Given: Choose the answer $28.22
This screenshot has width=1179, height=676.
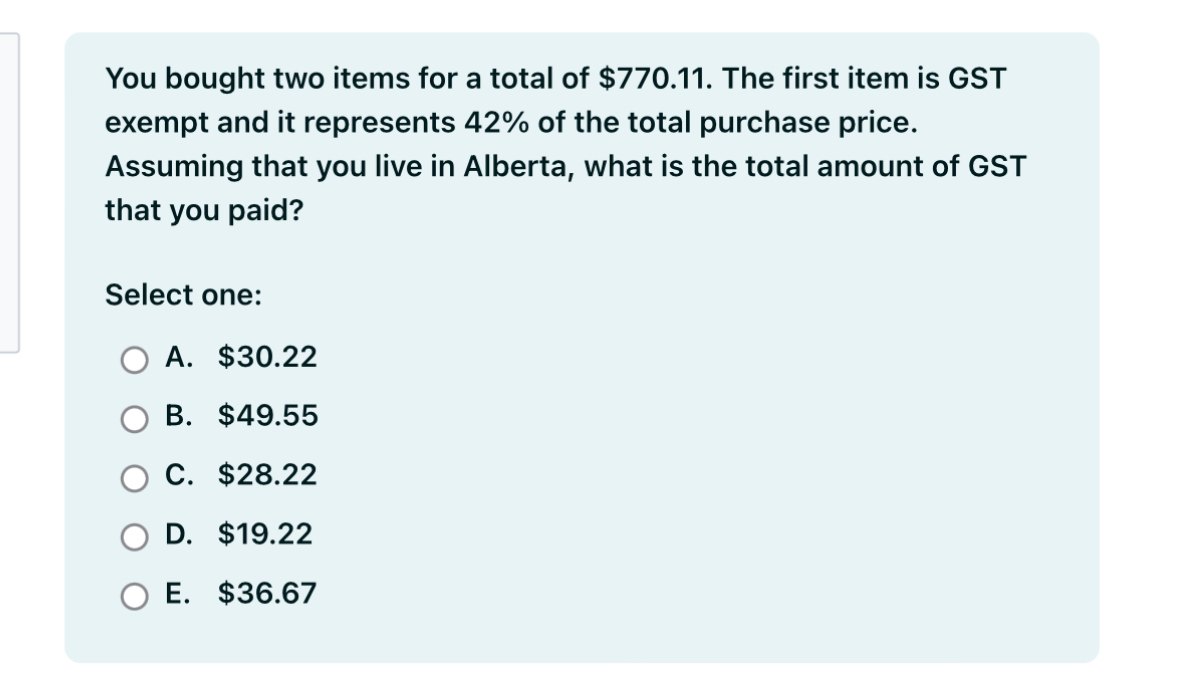Looking at the screenshot, I should pos(266,475).
